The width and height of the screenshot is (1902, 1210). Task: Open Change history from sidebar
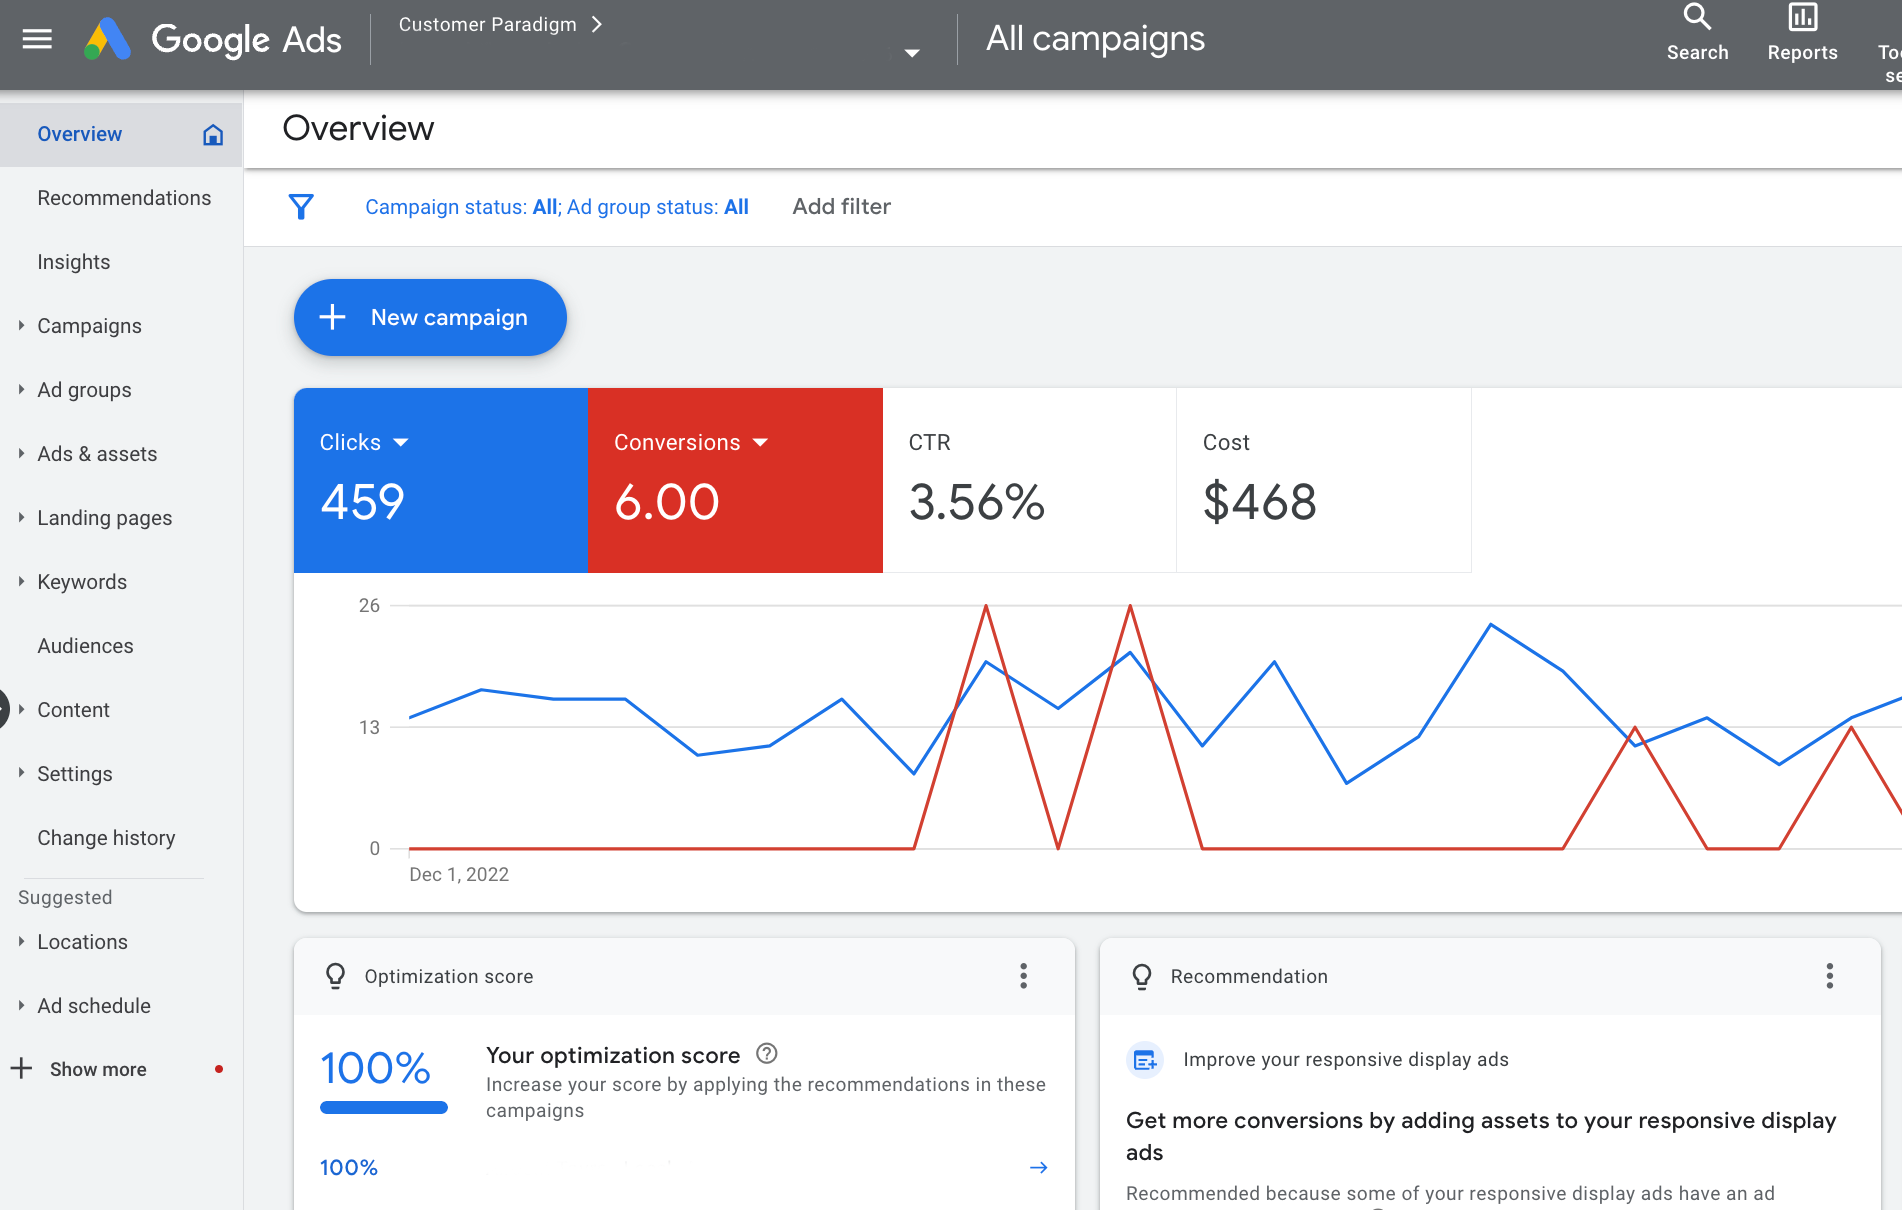click(x=106, y=837)
